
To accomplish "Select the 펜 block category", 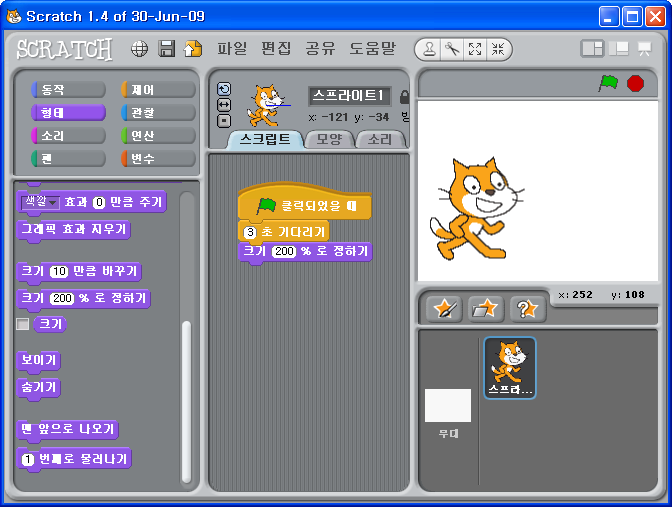I will (69, 159).
